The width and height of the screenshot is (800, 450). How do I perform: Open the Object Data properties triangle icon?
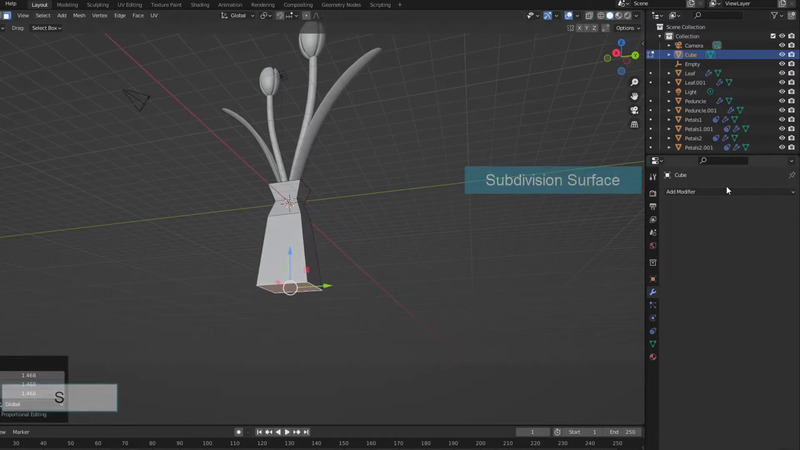pyautogui.click(x=653, y=344)
